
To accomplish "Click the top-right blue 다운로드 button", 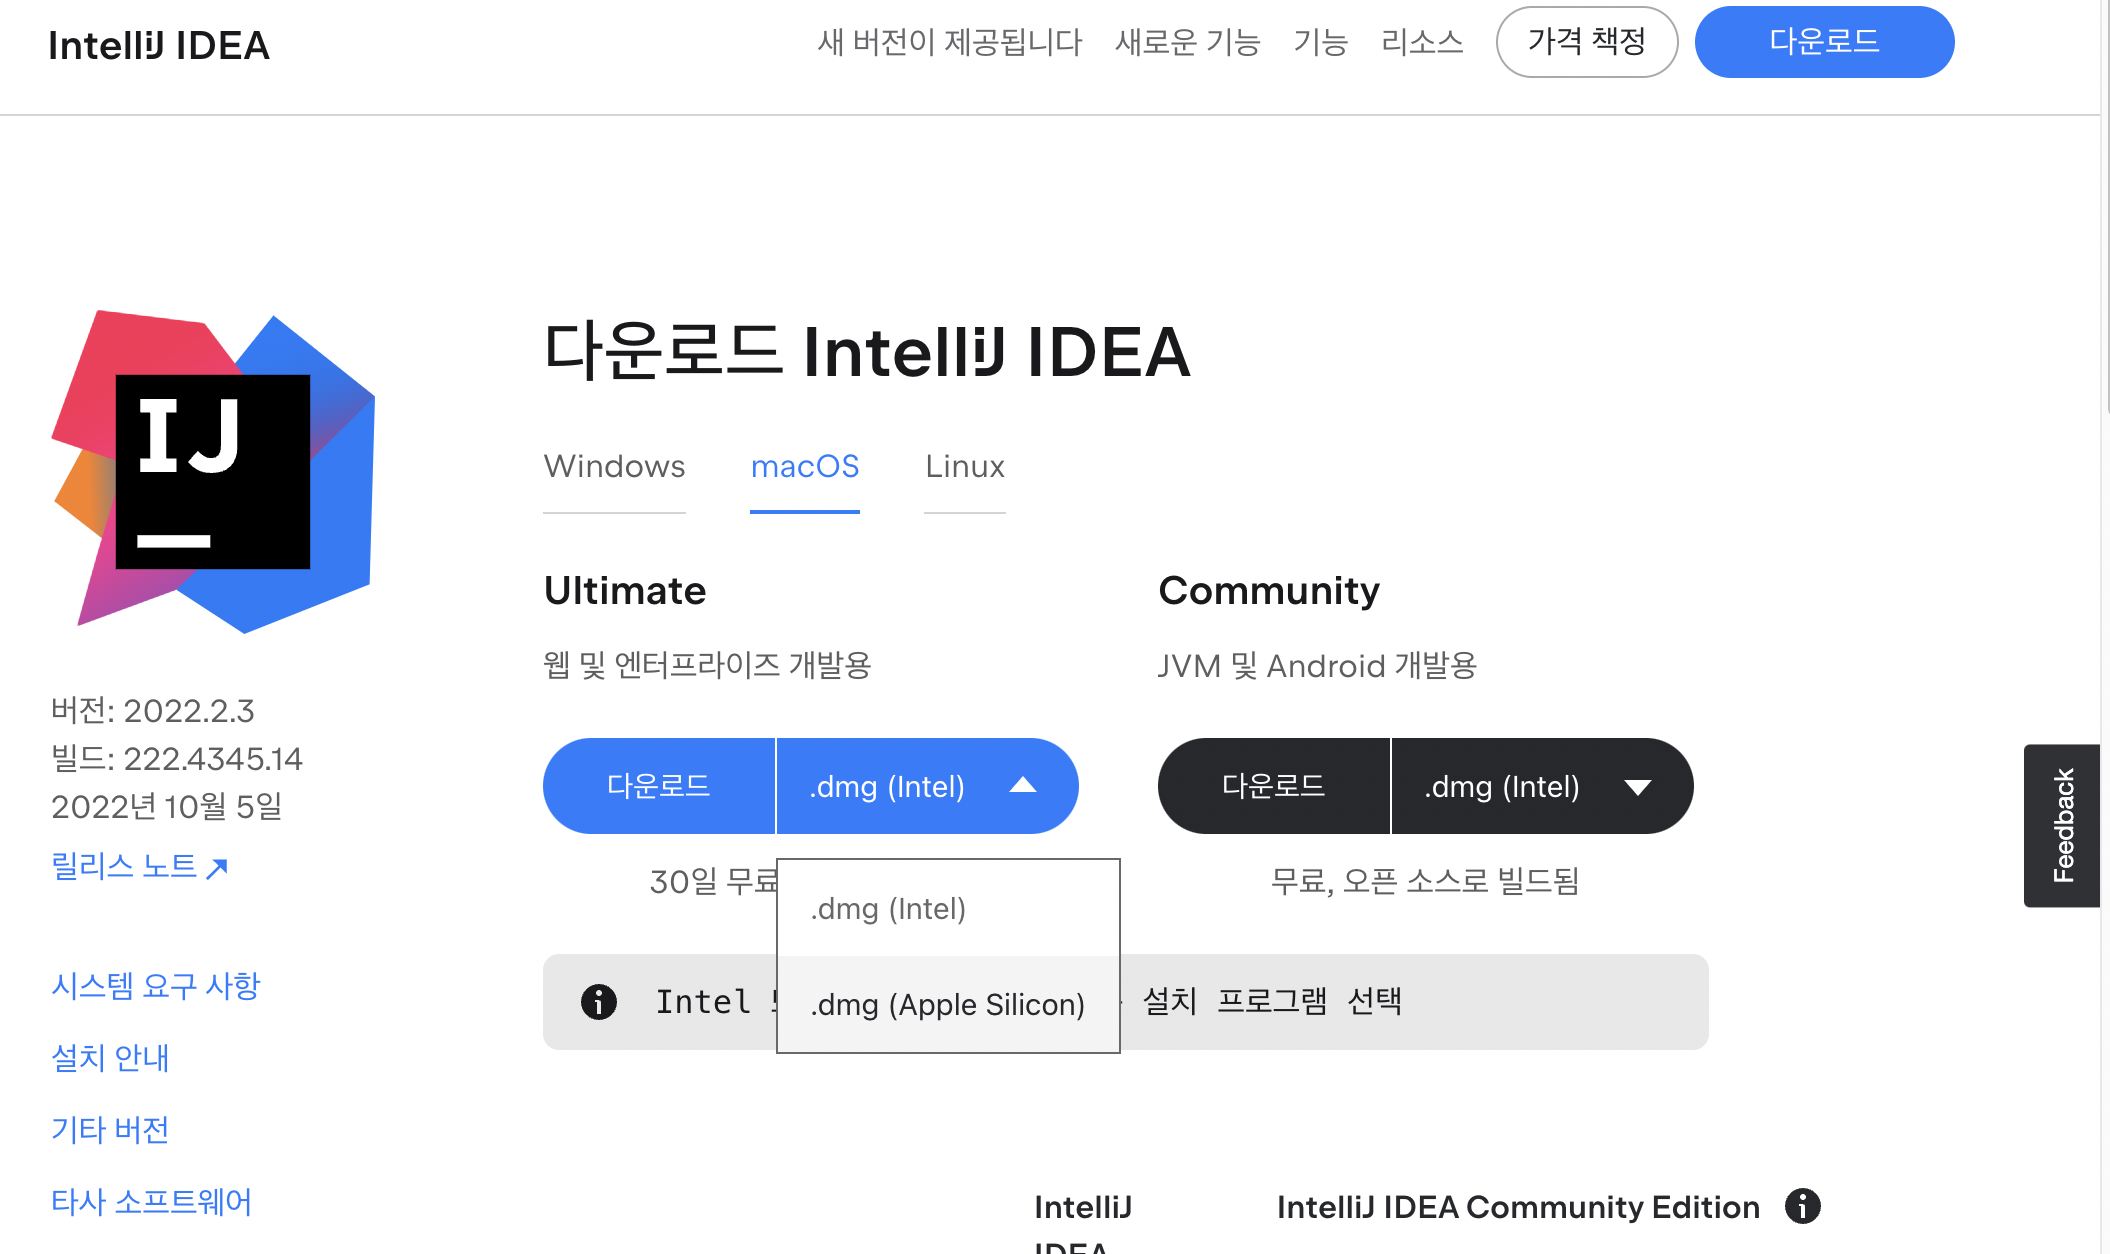I will 1824,42.
